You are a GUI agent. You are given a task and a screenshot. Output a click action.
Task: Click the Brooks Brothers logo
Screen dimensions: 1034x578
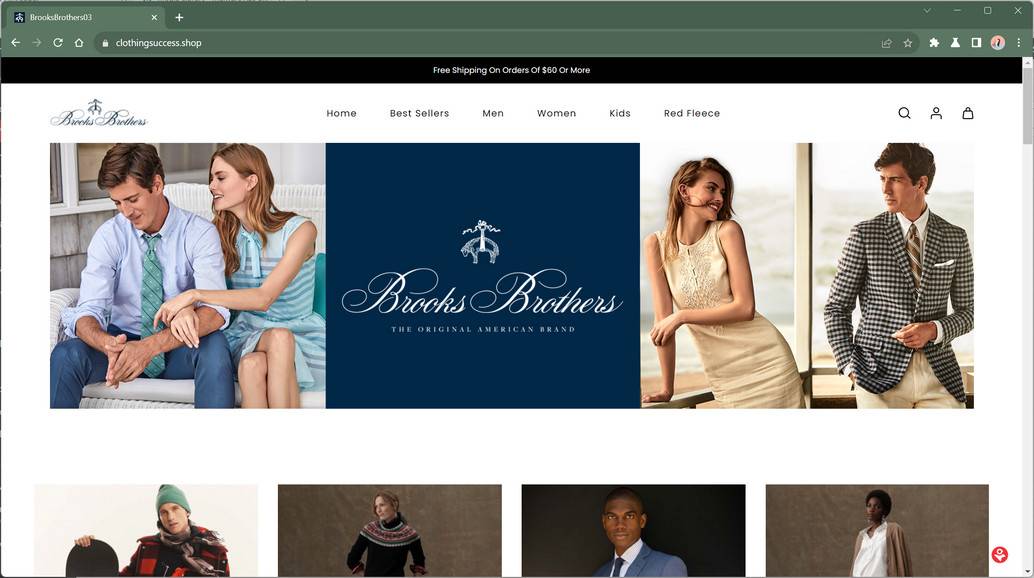pos(98,113)
